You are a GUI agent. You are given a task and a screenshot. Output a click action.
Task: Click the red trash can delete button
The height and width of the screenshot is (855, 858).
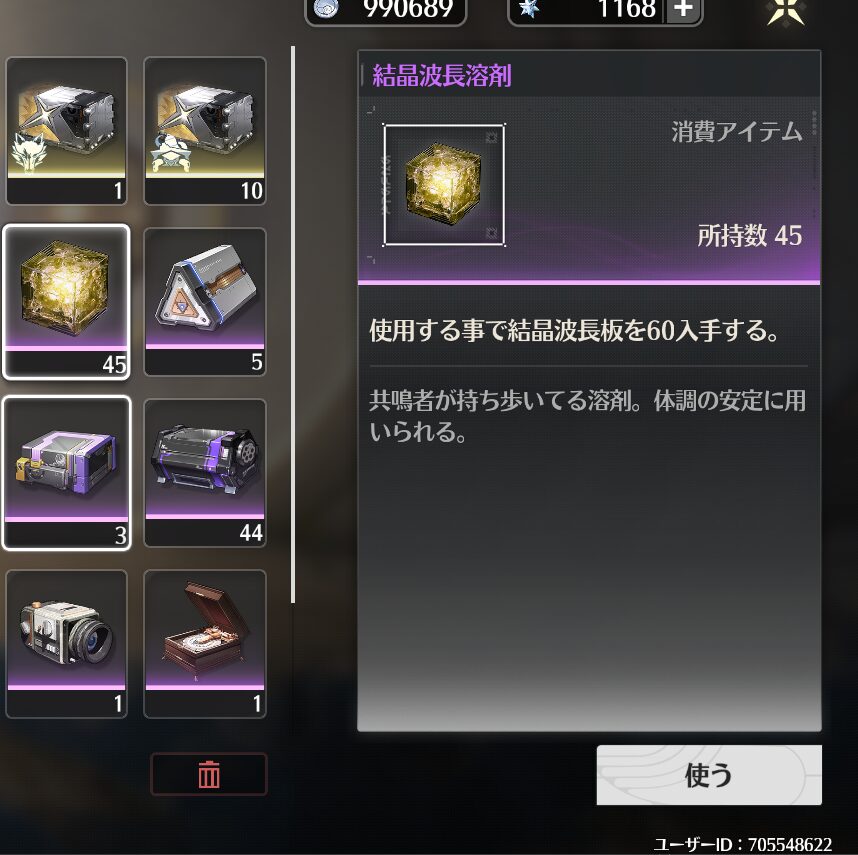pos(208,774)
